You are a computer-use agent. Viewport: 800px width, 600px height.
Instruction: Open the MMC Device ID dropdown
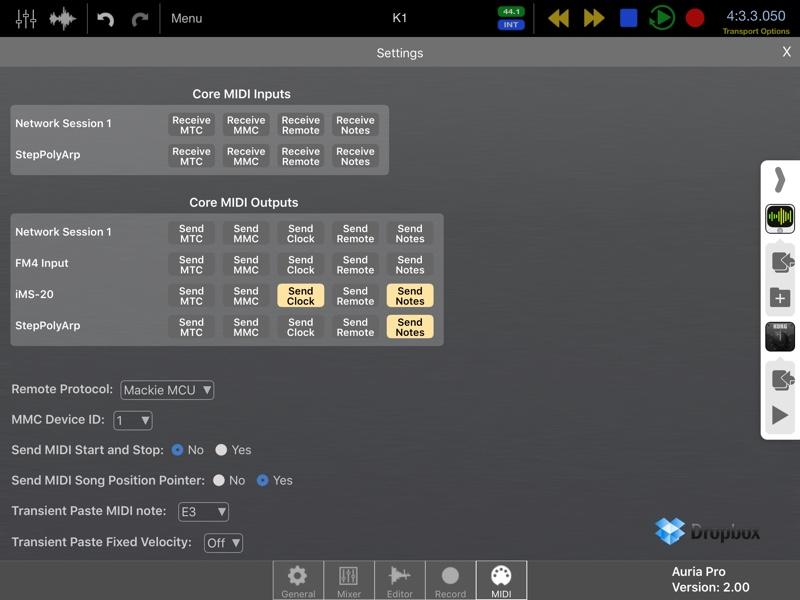[133, 420]
